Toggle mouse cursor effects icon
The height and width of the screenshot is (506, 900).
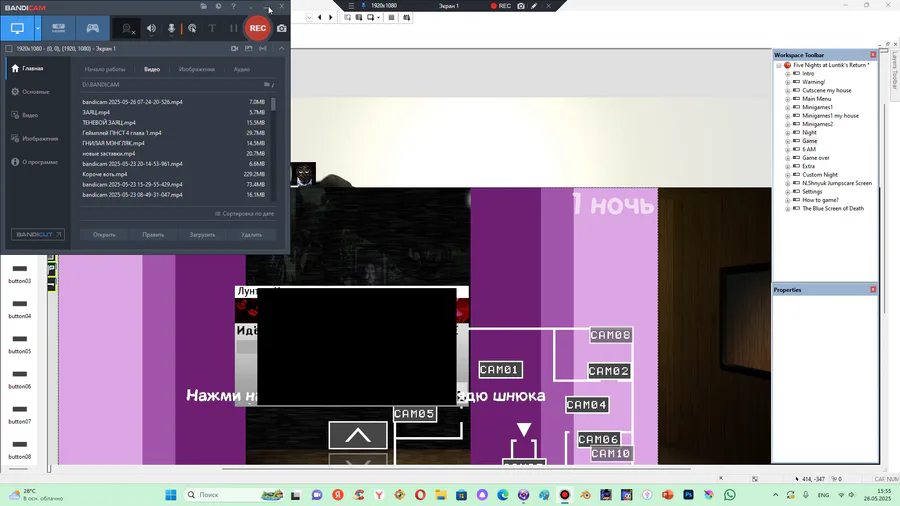[192, 28]
